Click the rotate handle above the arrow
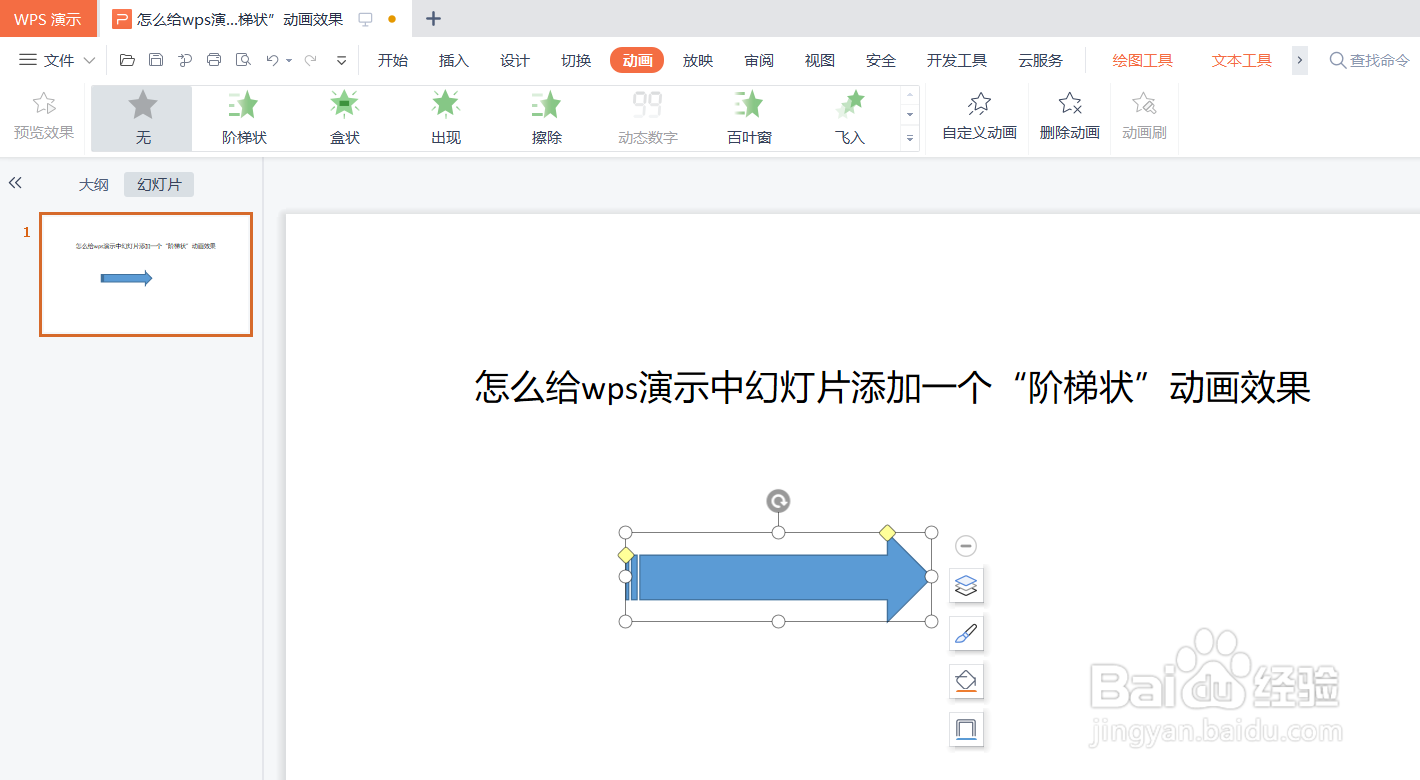 tap(778, 501)
